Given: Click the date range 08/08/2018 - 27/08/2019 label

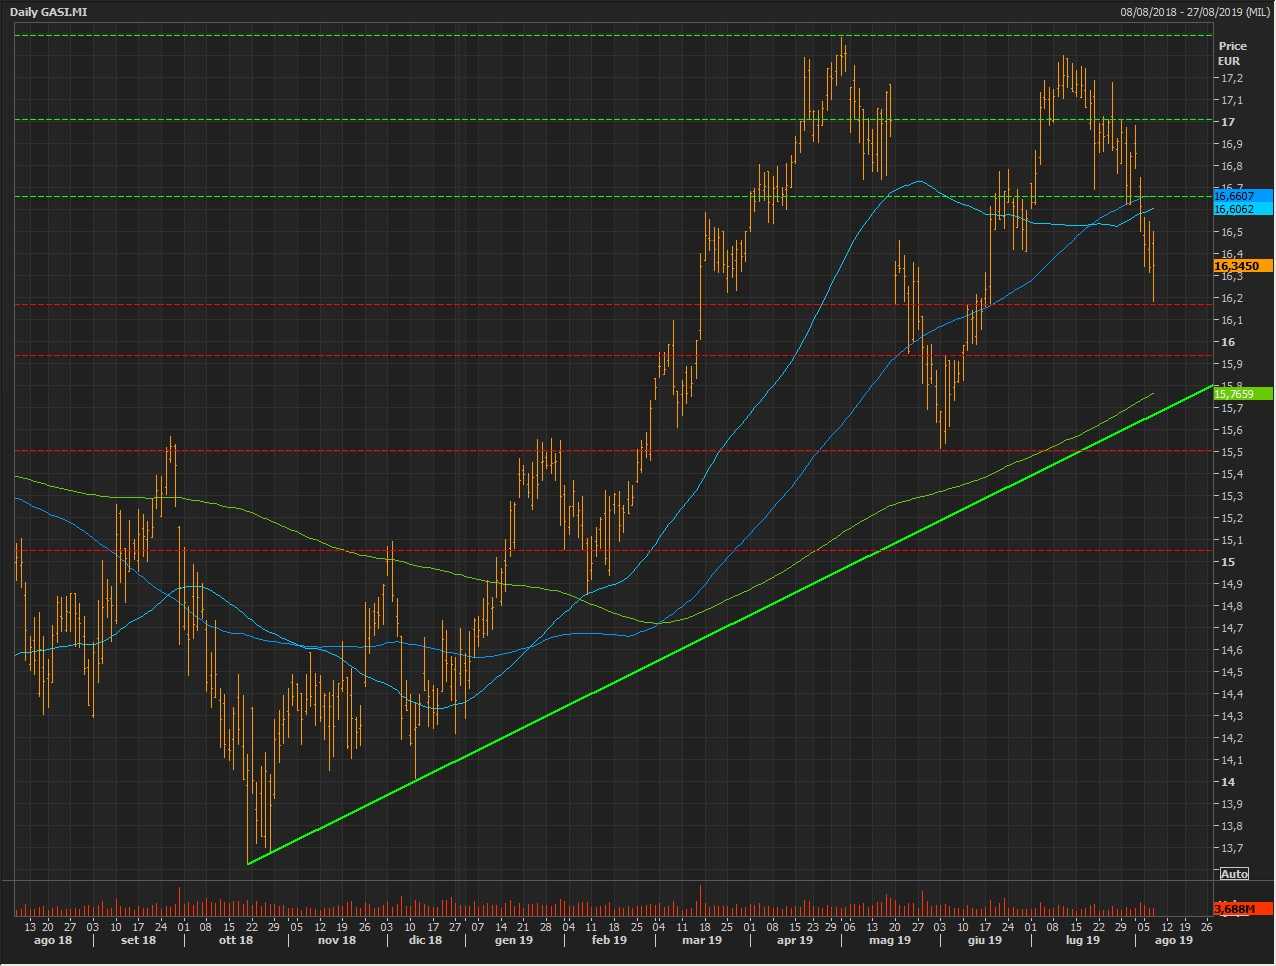Looking at the screenshot, I should [1195, 12].
